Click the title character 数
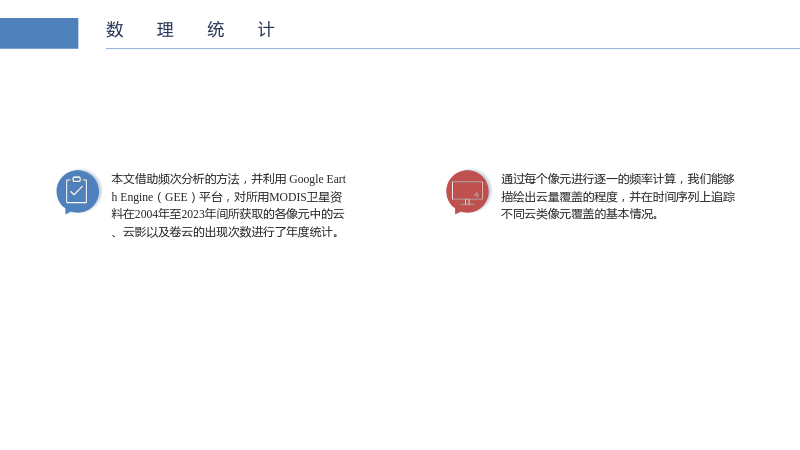This screenshot has height=450, width=800. (x=115, y=30)
